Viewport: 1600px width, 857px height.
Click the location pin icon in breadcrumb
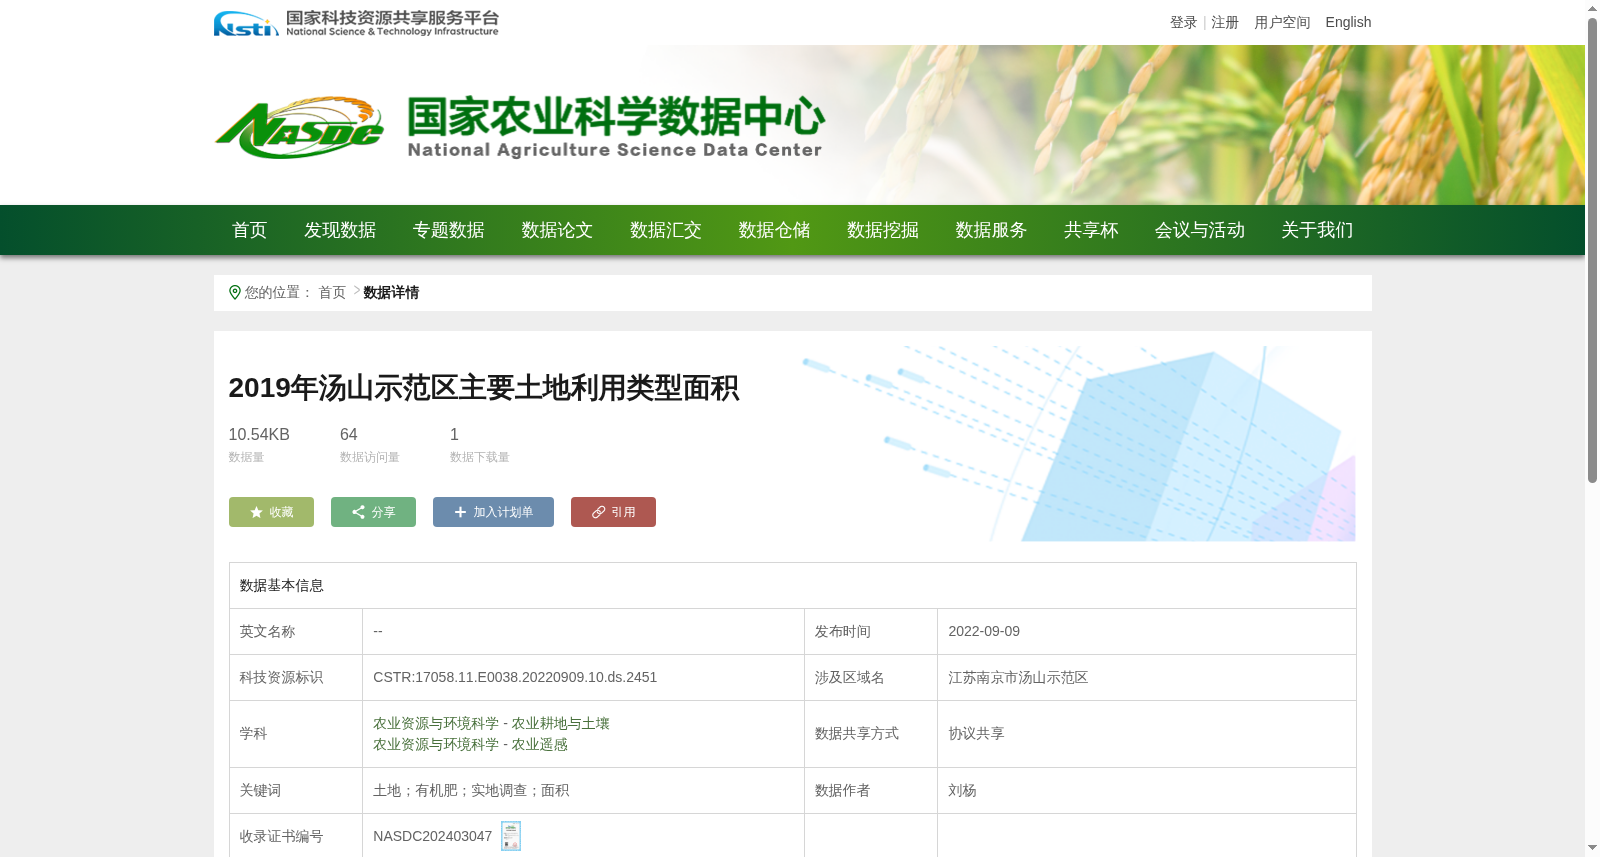pyautogui.click(x=235, y=292)
